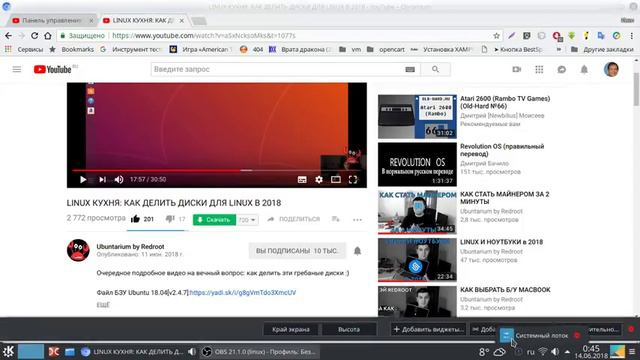Open the account avatar menu
640x360 pixels.
[611, 69]
